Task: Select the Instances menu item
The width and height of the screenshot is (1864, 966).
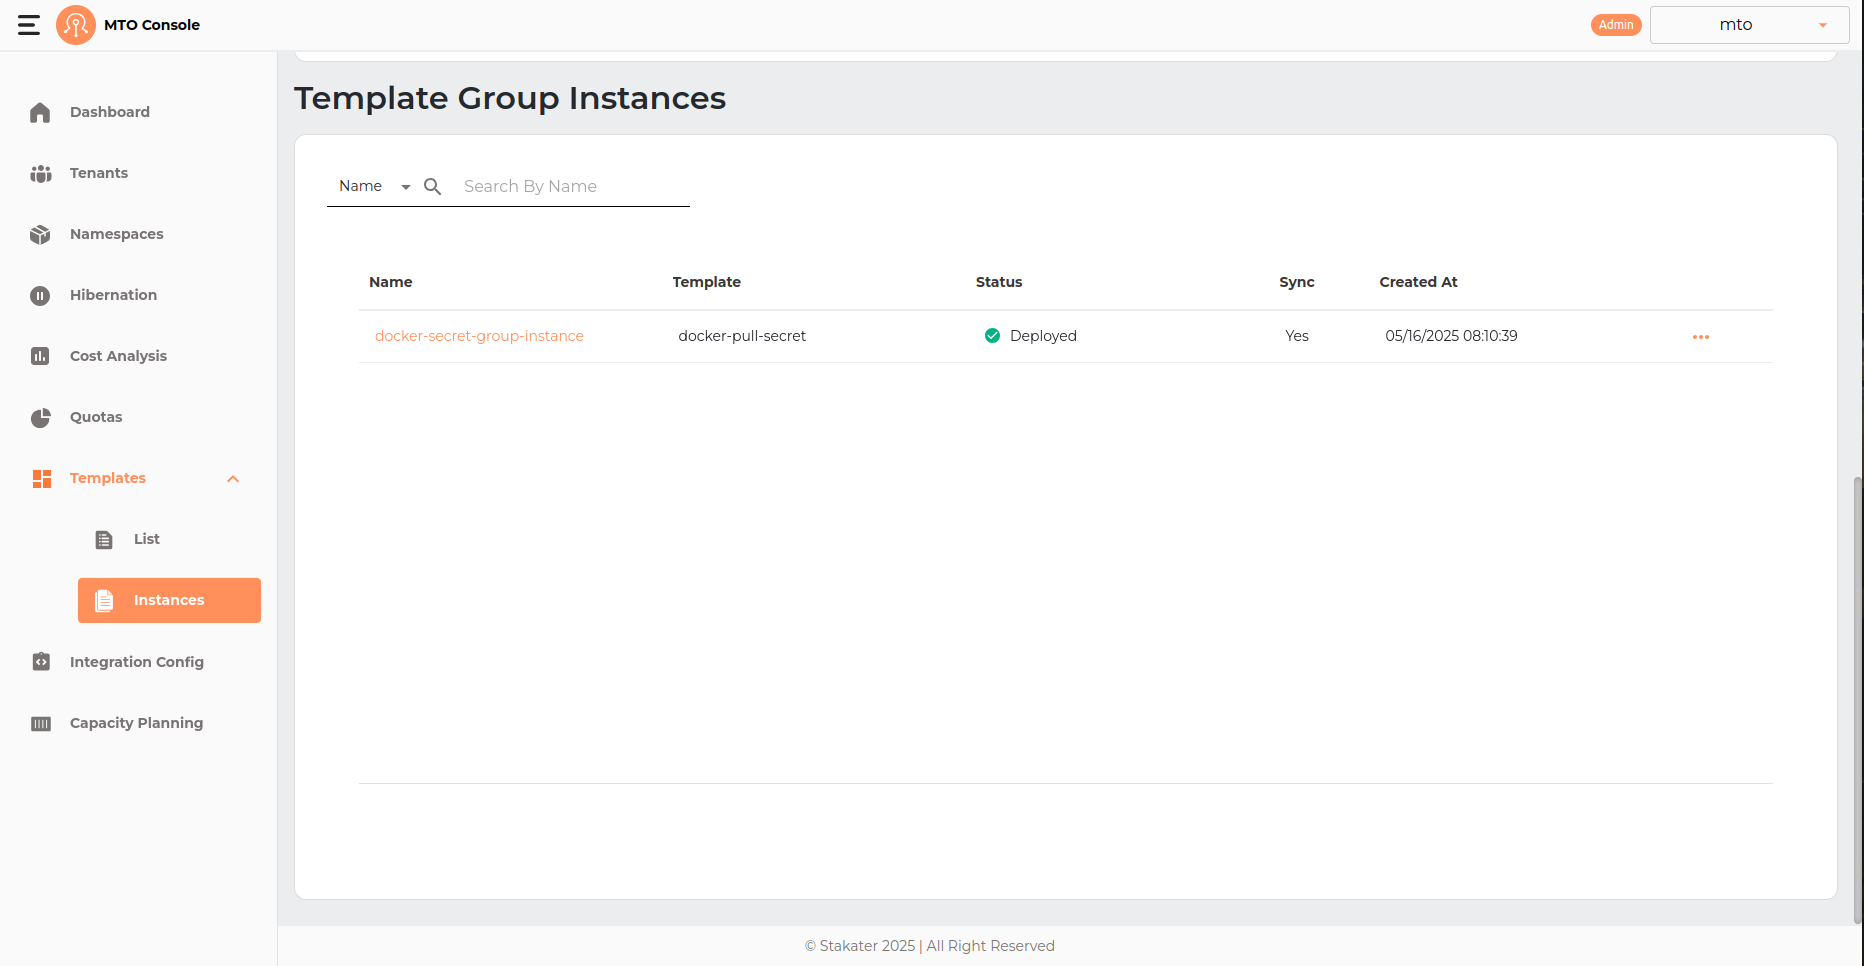Action: tap(169, 600)
